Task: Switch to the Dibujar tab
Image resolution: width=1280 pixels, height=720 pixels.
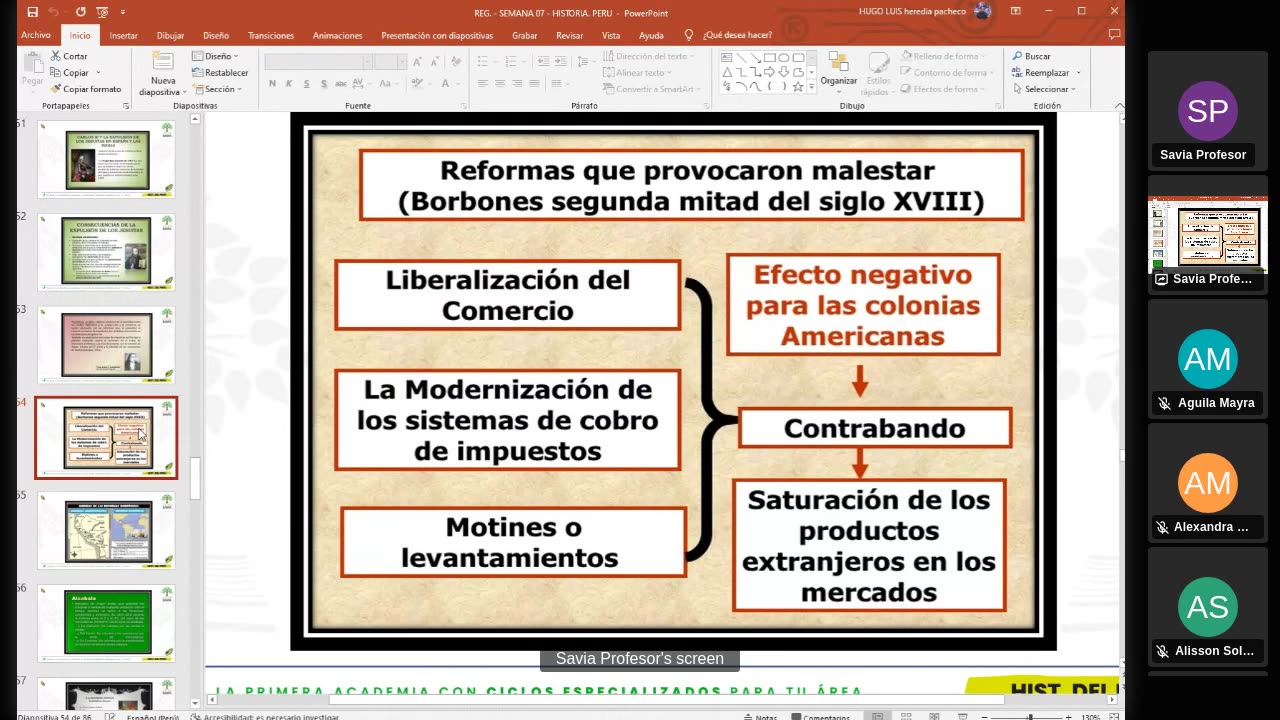Action: click(x=170, y=35)
